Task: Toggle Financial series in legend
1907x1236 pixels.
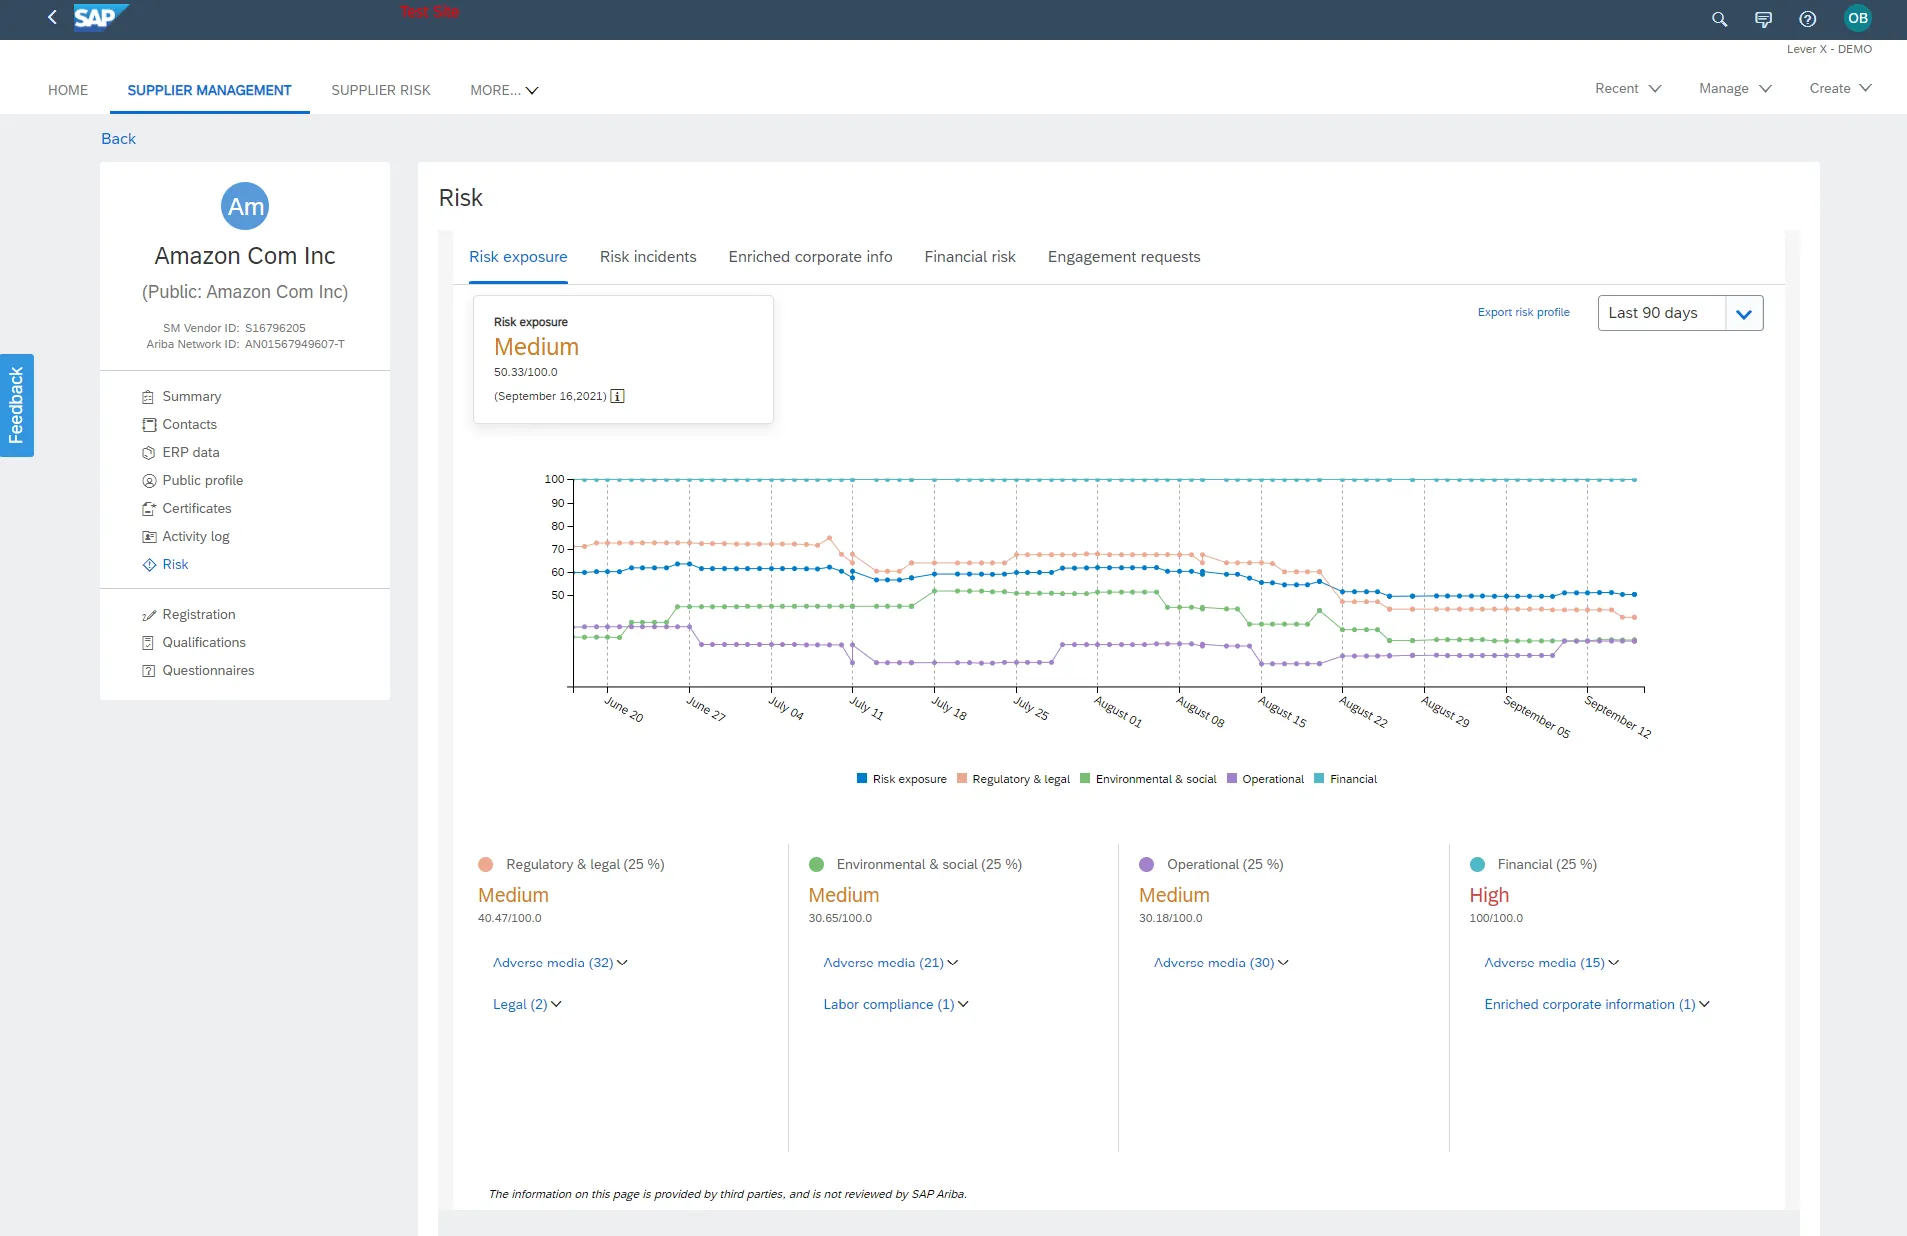Action: 1345,779
